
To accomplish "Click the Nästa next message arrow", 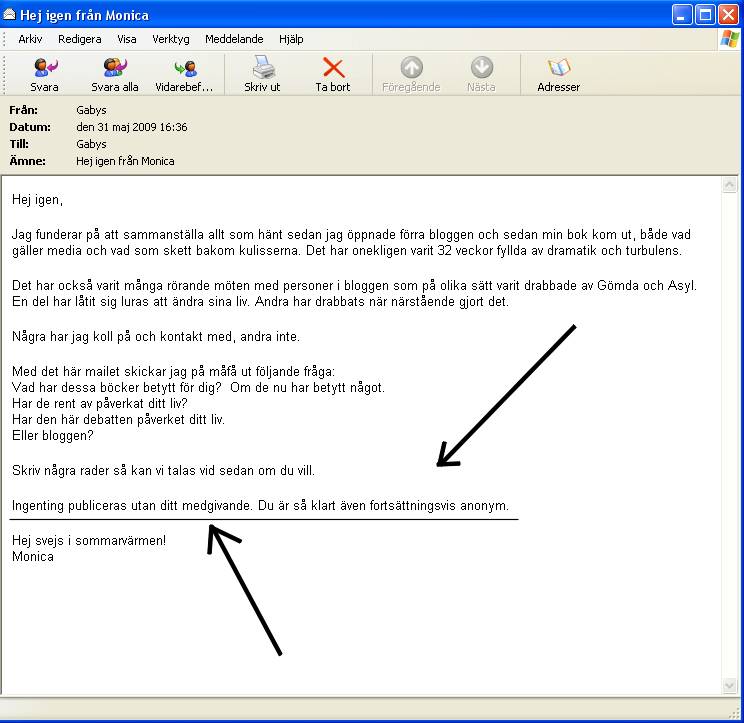I will pos(482,67).
